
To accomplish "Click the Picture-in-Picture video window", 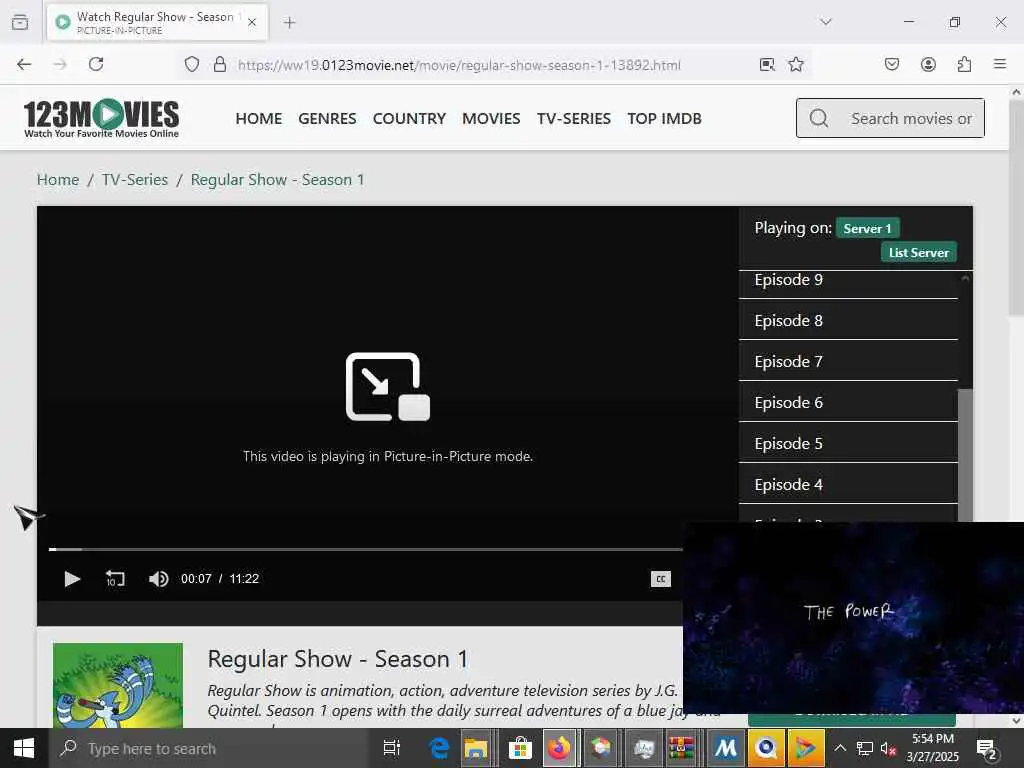I will [x=853, y=617].
